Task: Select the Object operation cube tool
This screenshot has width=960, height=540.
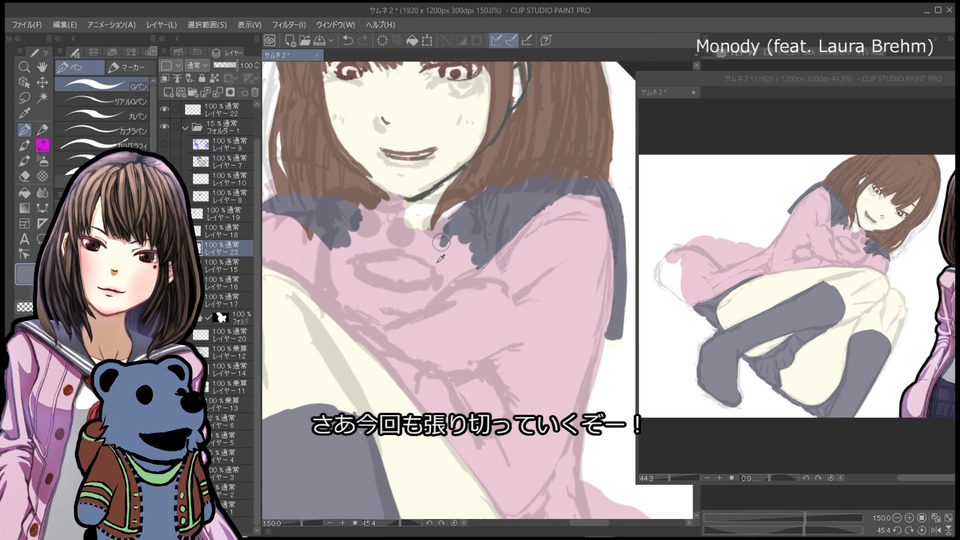Action: [x=24, y=82]
